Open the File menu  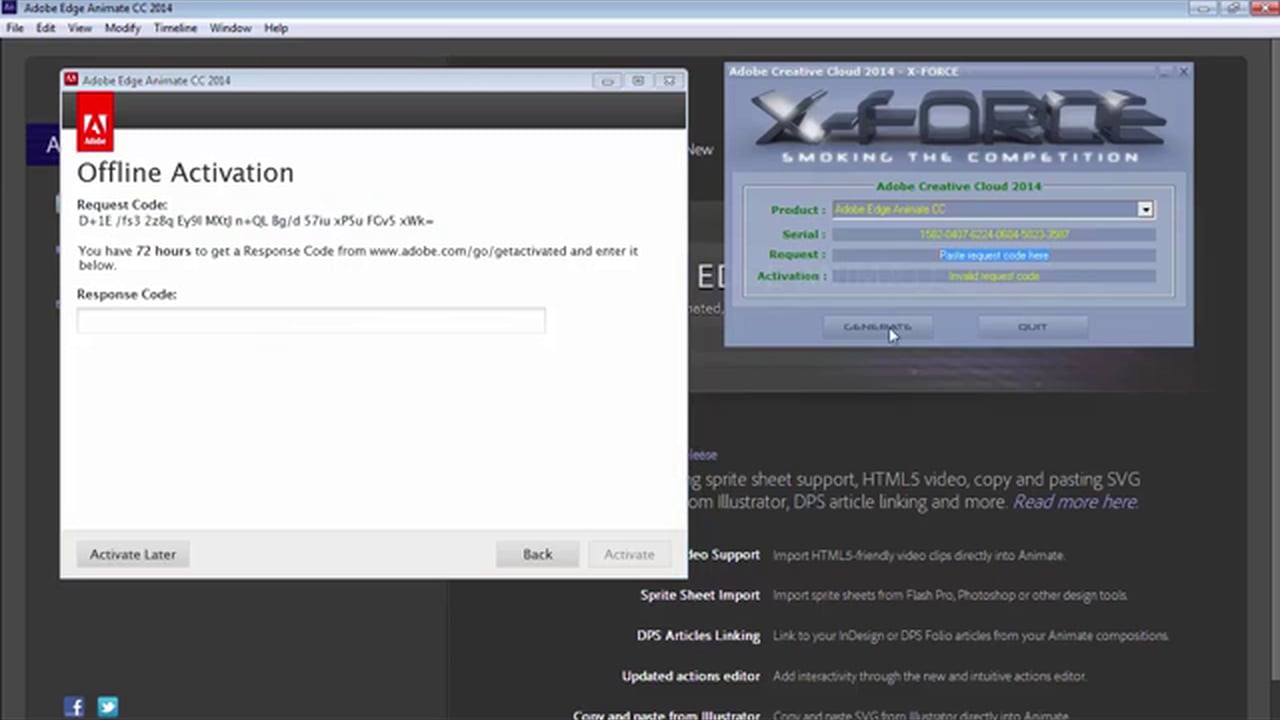click(15, 28)
